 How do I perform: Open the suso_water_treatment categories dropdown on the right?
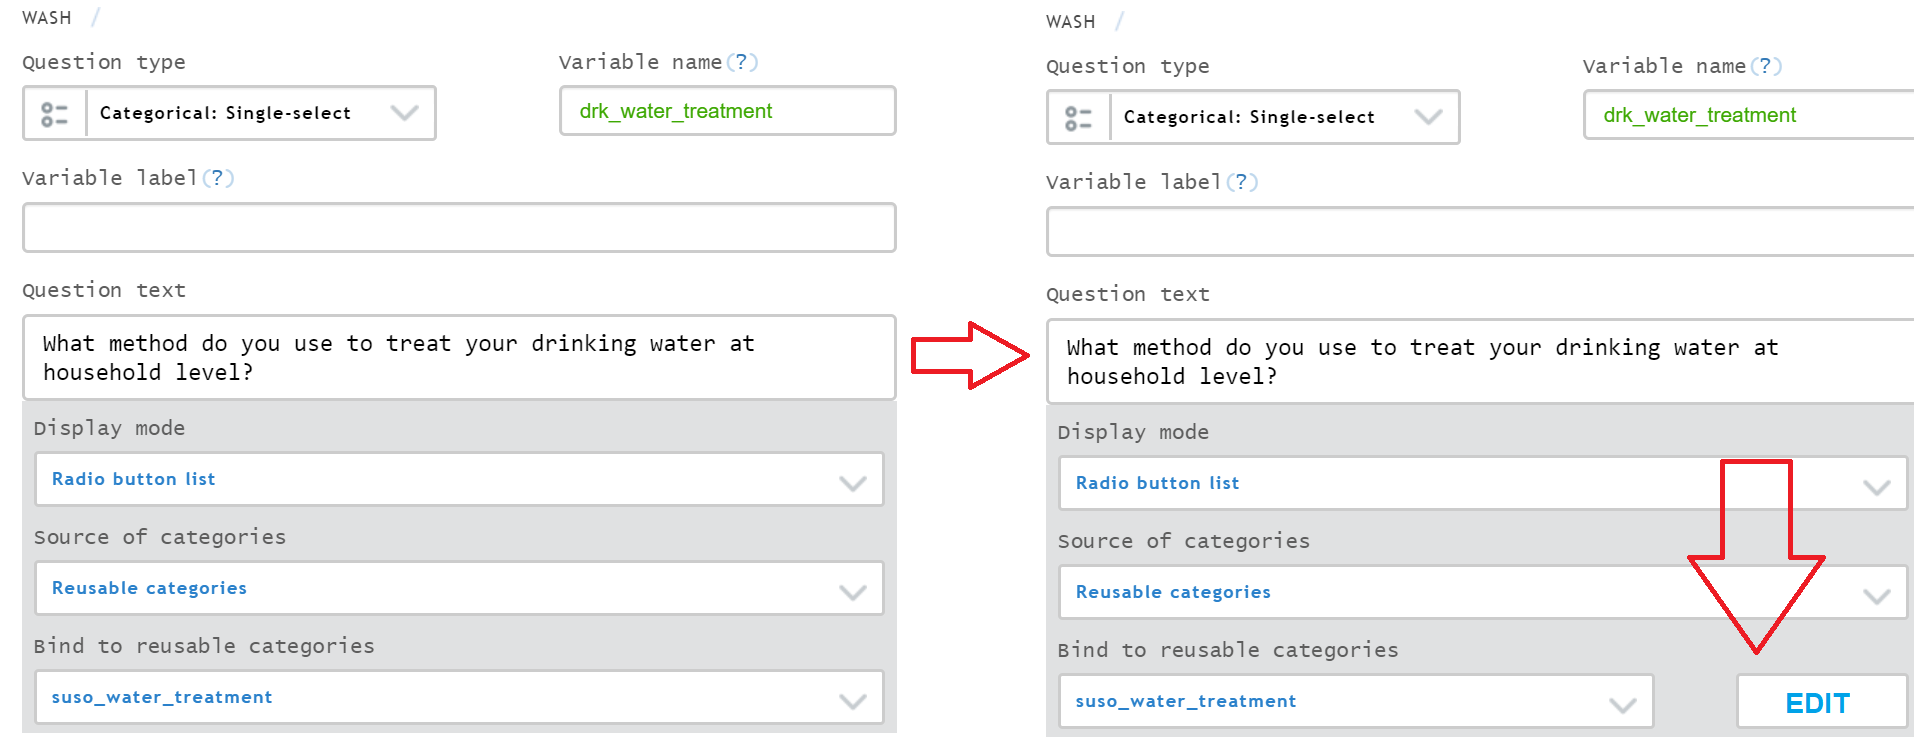(x=1622, y=701)
